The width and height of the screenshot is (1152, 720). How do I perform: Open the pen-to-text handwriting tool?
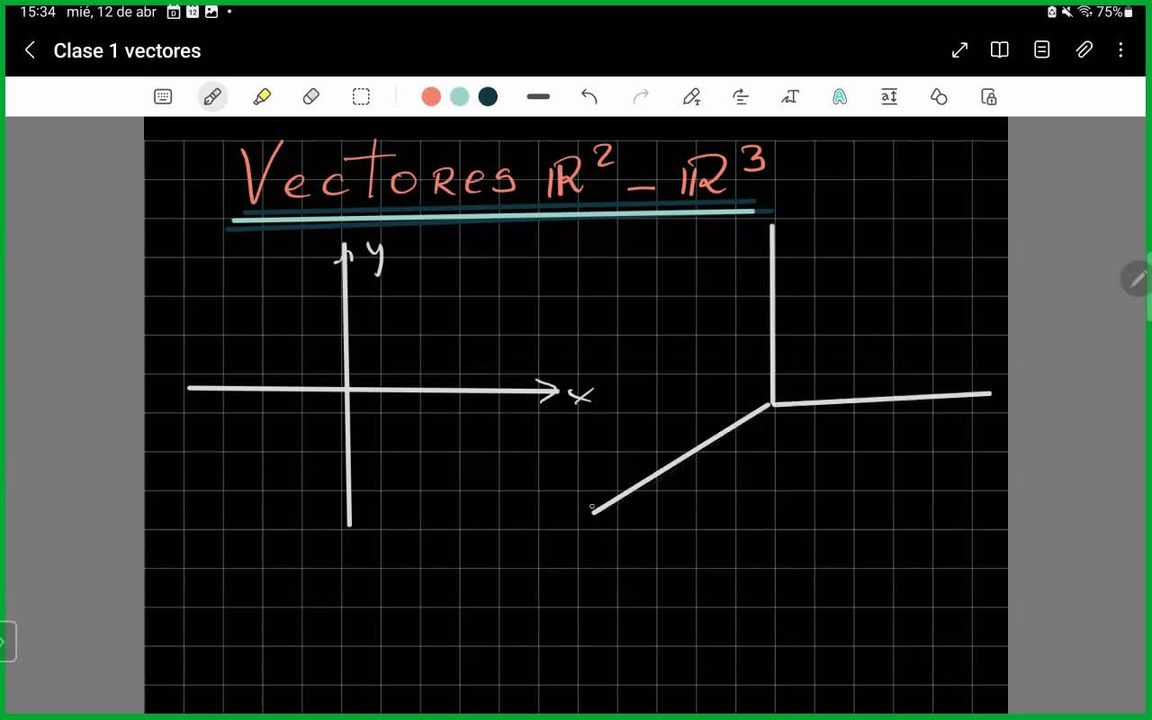[691, 97]
